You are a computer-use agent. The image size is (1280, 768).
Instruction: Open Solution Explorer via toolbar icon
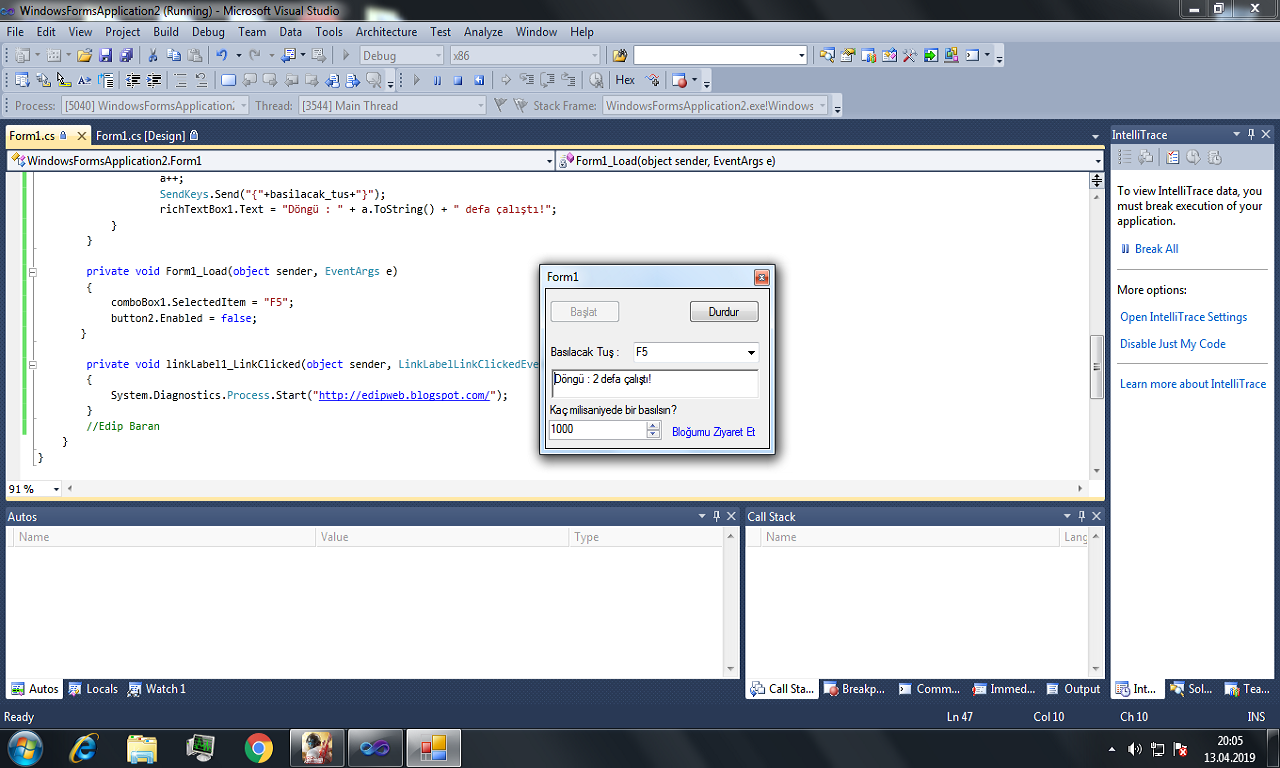827,56
